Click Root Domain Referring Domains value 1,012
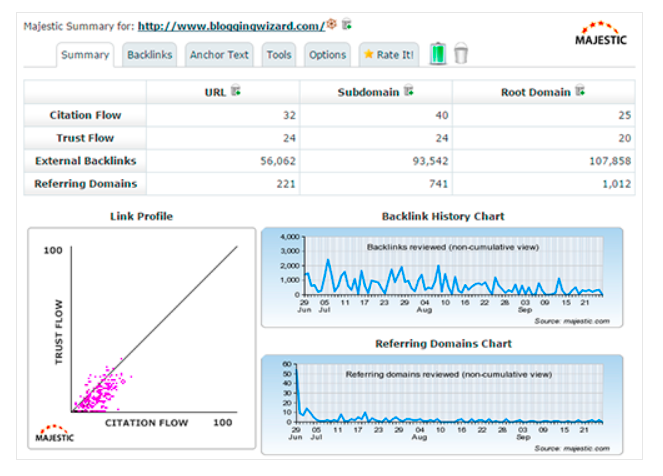Viewport: 663px width, 476px height. pos(616,184)
